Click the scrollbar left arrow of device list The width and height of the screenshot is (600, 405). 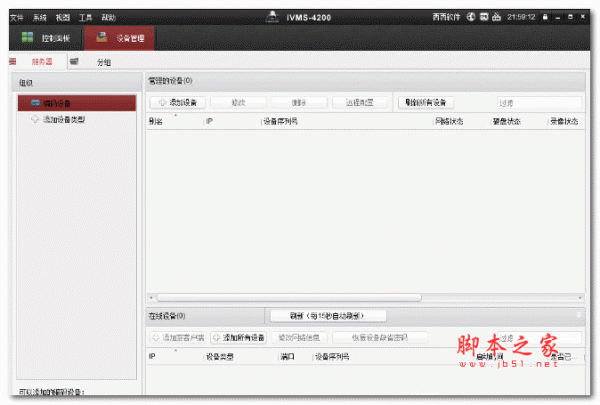point(151,297)
